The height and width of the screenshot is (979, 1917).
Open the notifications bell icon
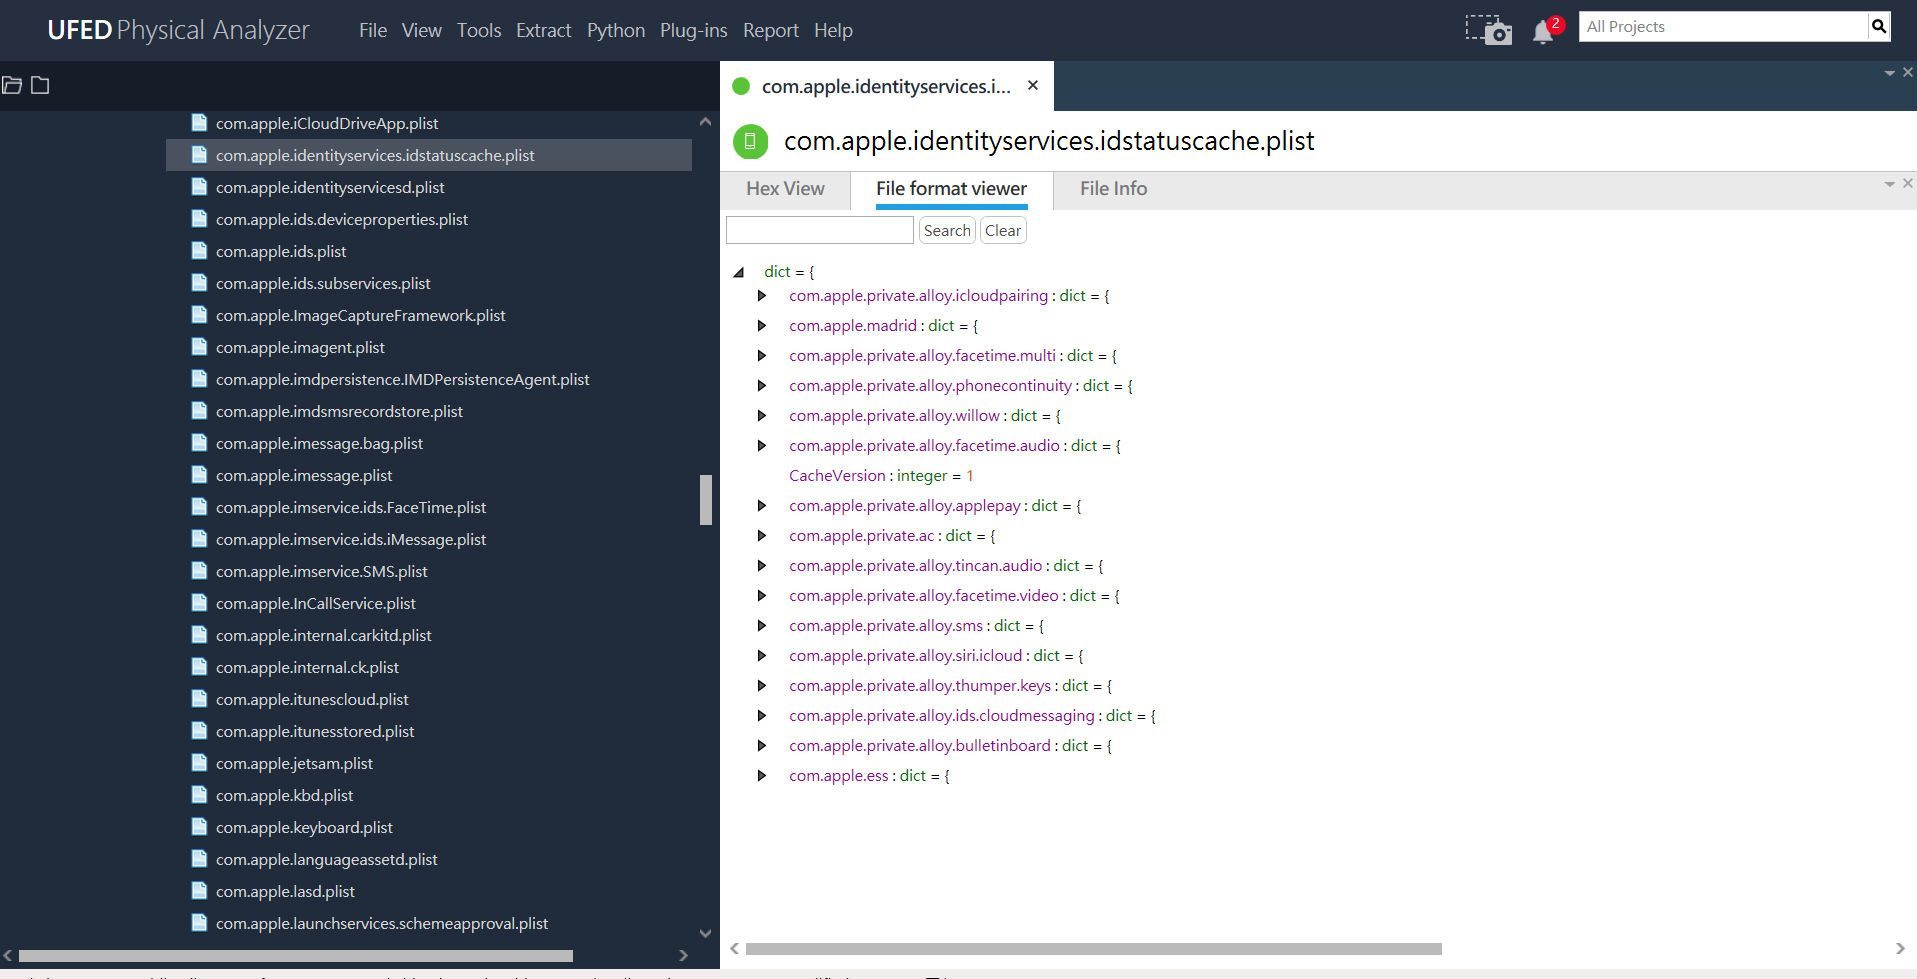tap(1543, 32)
